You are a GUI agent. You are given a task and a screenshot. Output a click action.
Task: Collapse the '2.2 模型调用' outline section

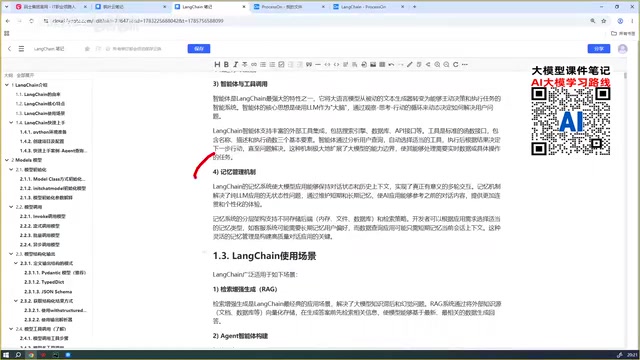coord(11,207)
